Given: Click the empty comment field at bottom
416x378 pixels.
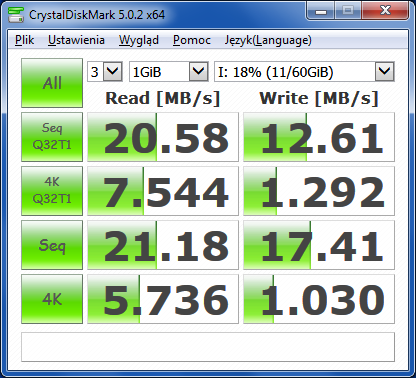Looking at the screenshot, I should [x=208, y=347].
